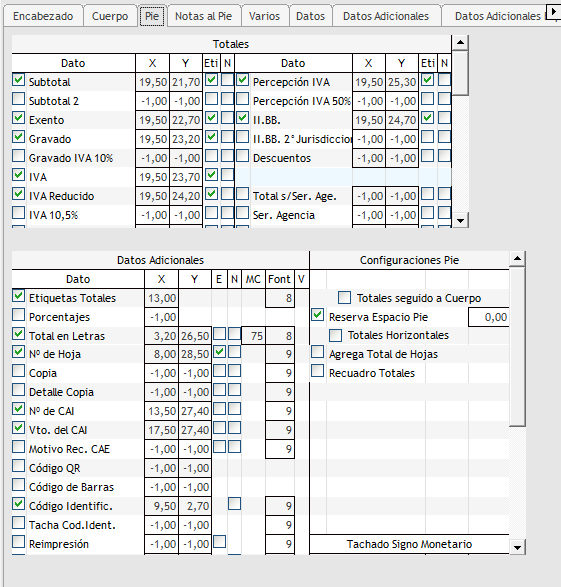Switch to the Encabezado tab
The image size is (561, 587).
[43, 16]
